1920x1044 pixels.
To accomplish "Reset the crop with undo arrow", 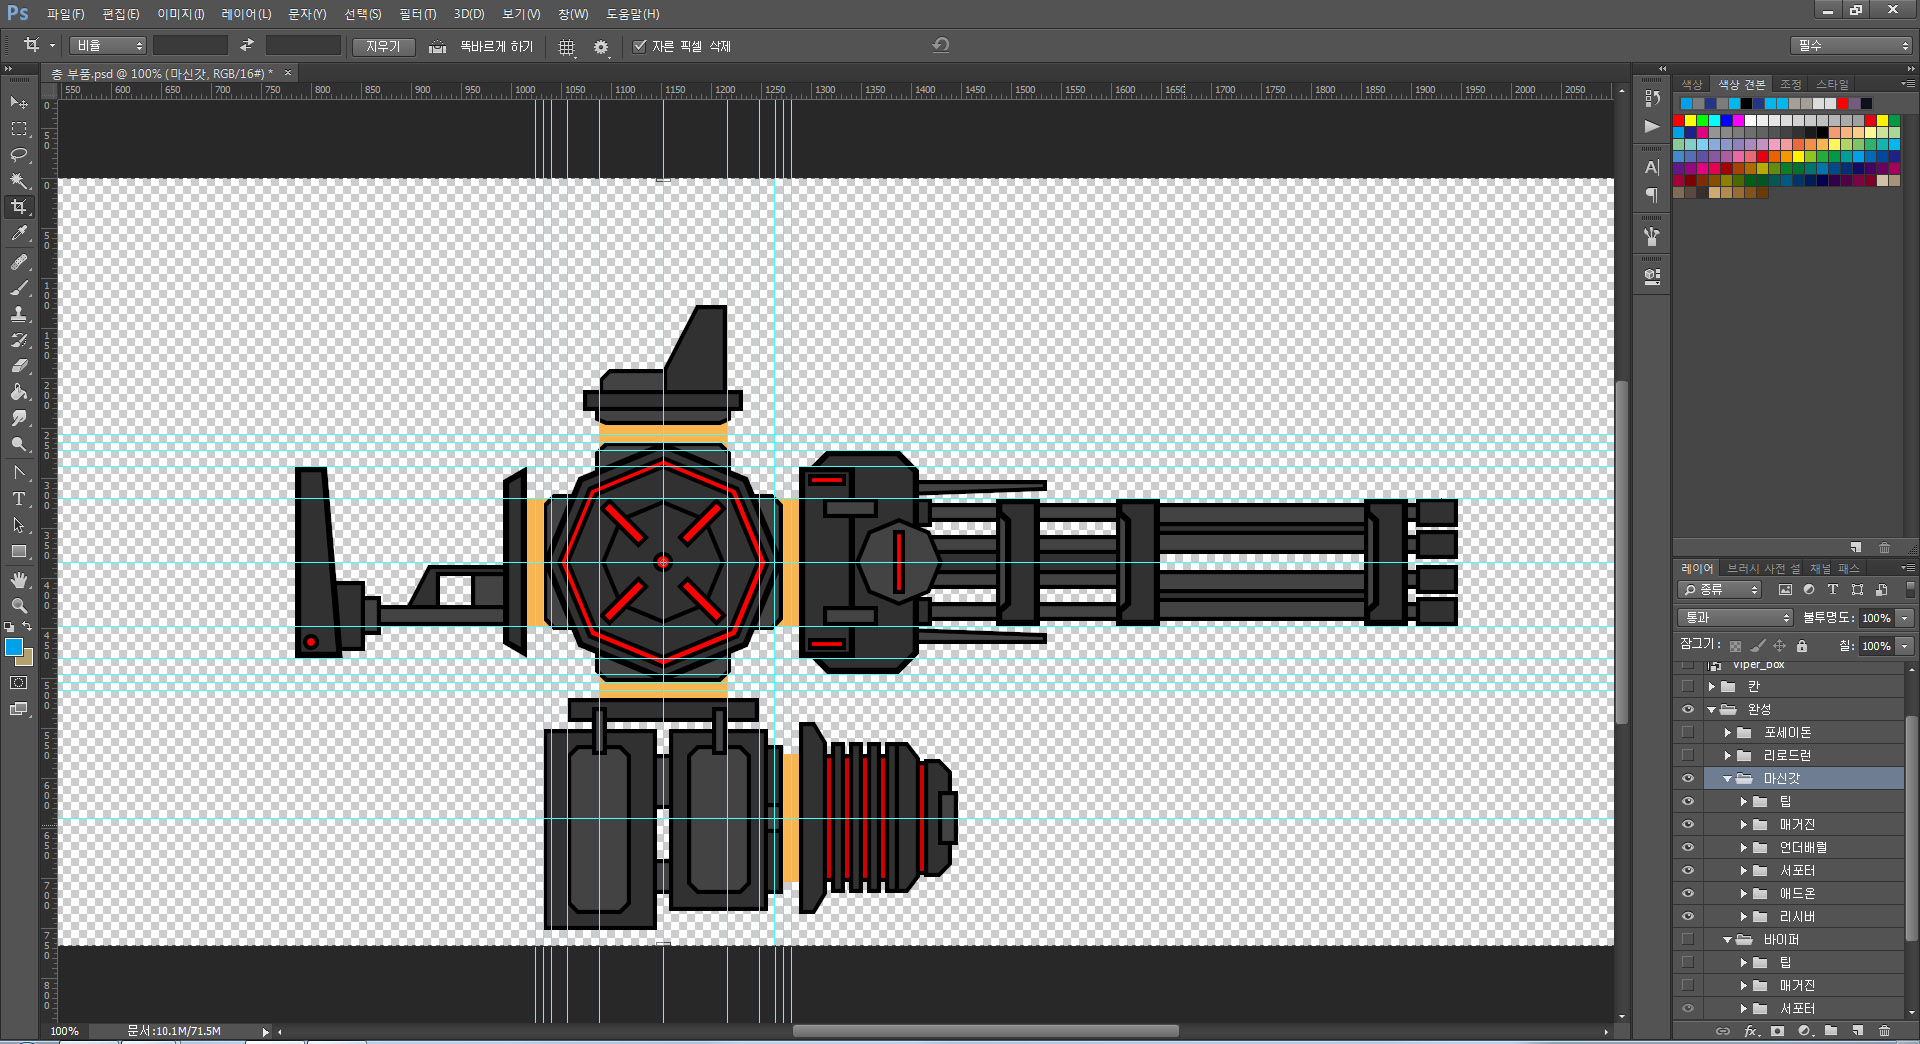I will tap(940, 45).
